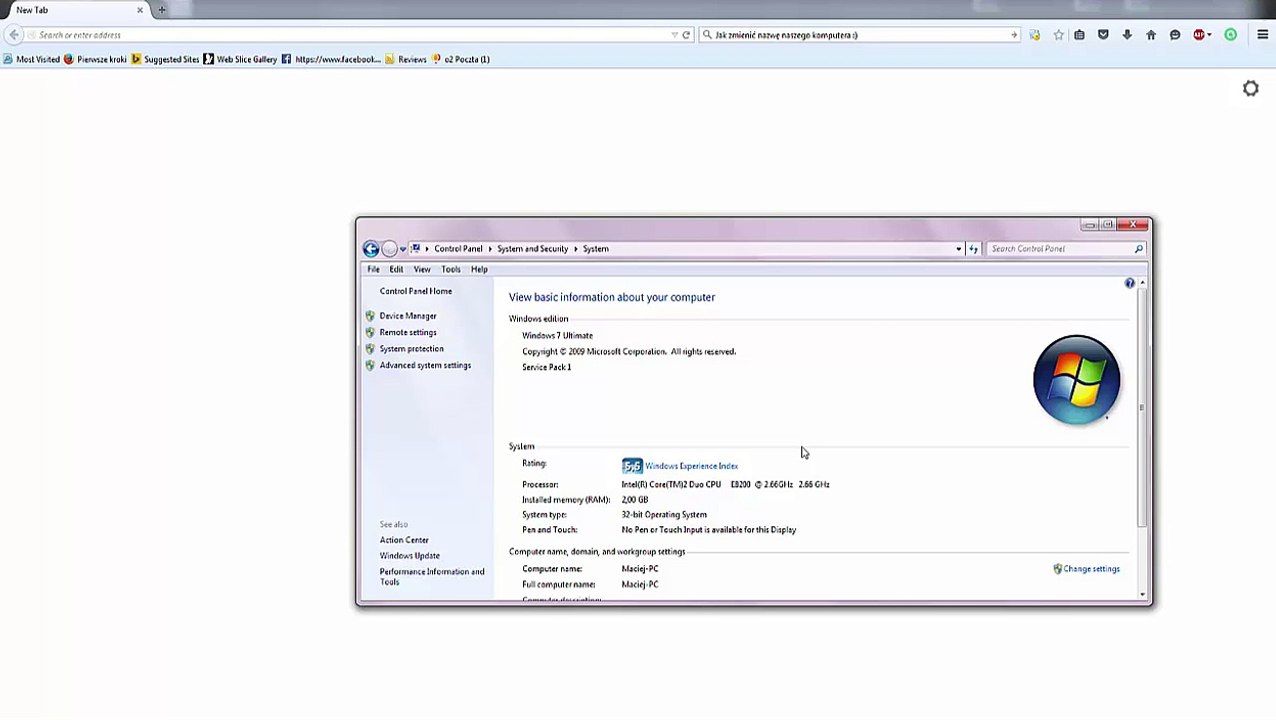Open new tab page settings gear

(x=1251, y=89)
